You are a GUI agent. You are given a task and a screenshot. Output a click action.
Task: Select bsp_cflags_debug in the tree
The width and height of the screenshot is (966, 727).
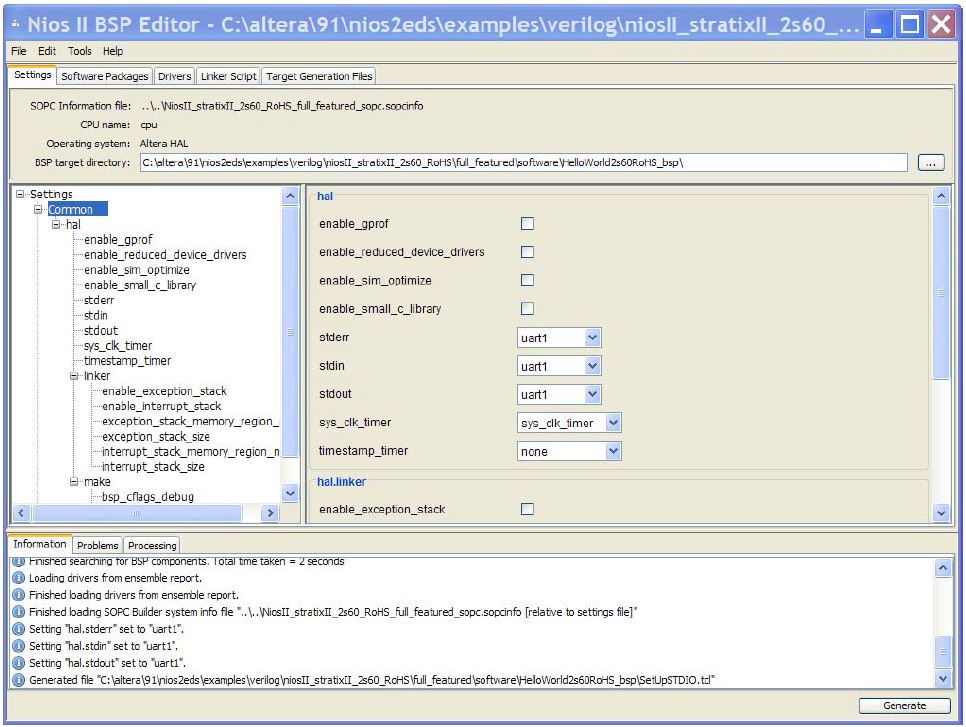pos(147,497)
